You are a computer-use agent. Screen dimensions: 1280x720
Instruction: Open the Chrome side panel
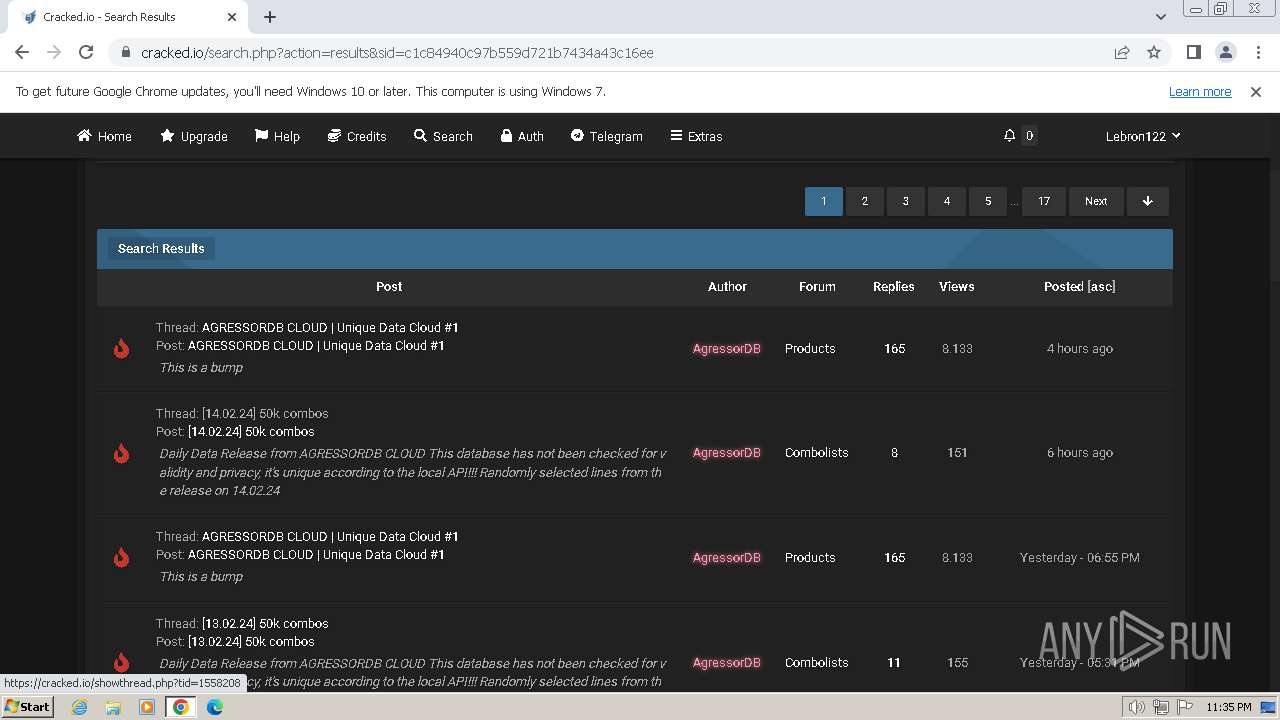point(1193,52)
